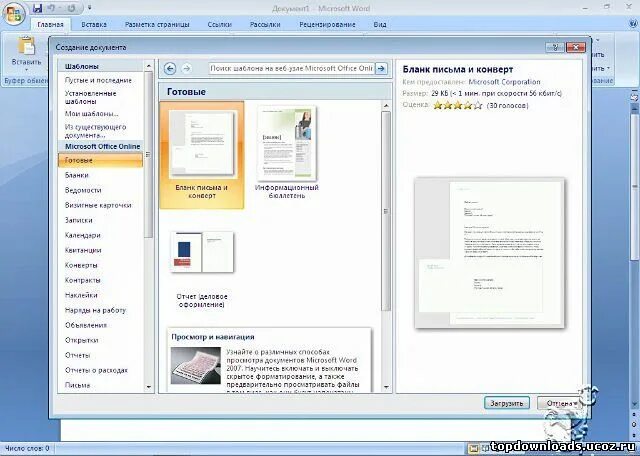This screenshot has height=456, width=640.
Task: Select Наряды на работу category
Action: 96,310
